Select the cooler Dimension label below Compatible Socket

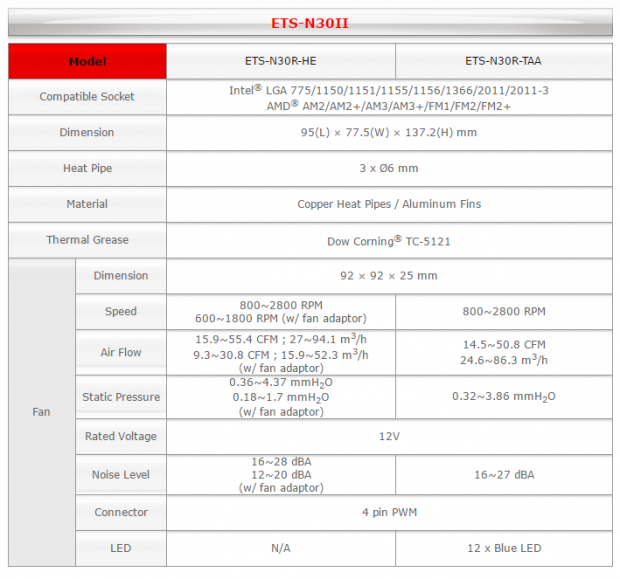pyautogui.click(x=87, y=132)
